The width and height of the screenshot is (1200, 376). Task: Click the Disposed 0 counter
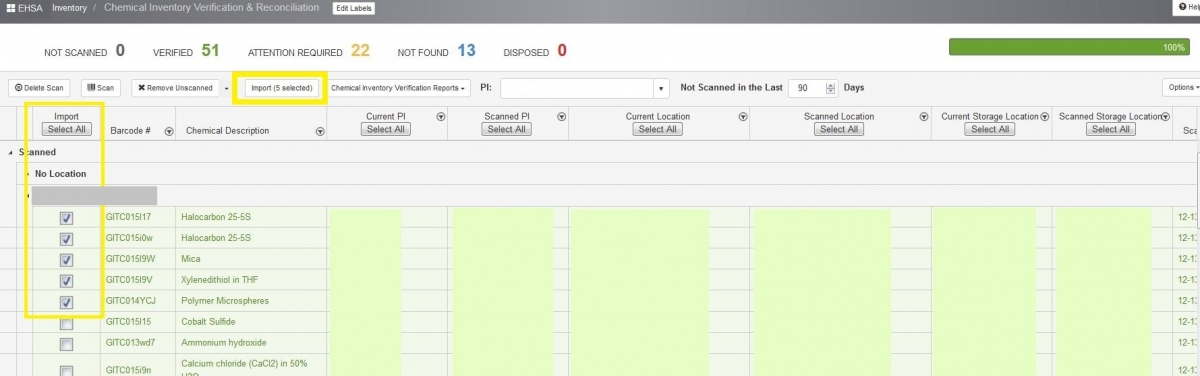click(535, 50)
